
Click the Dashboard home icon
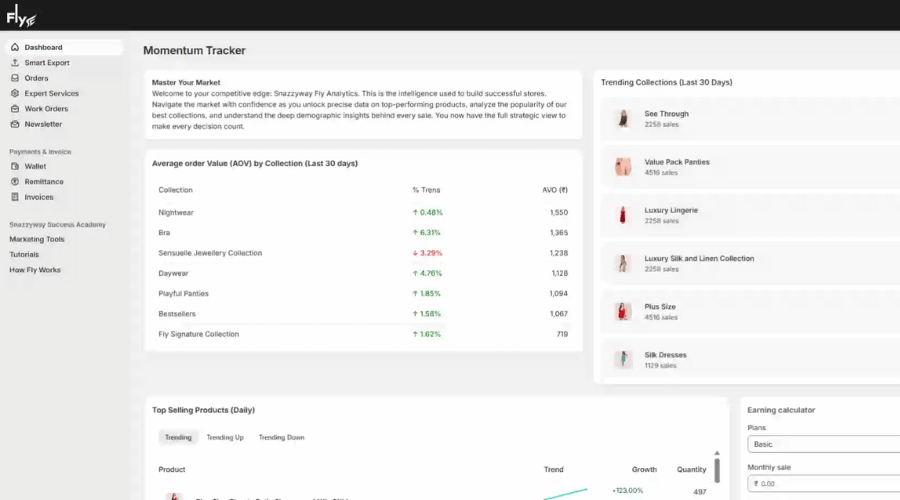point(15,47)
